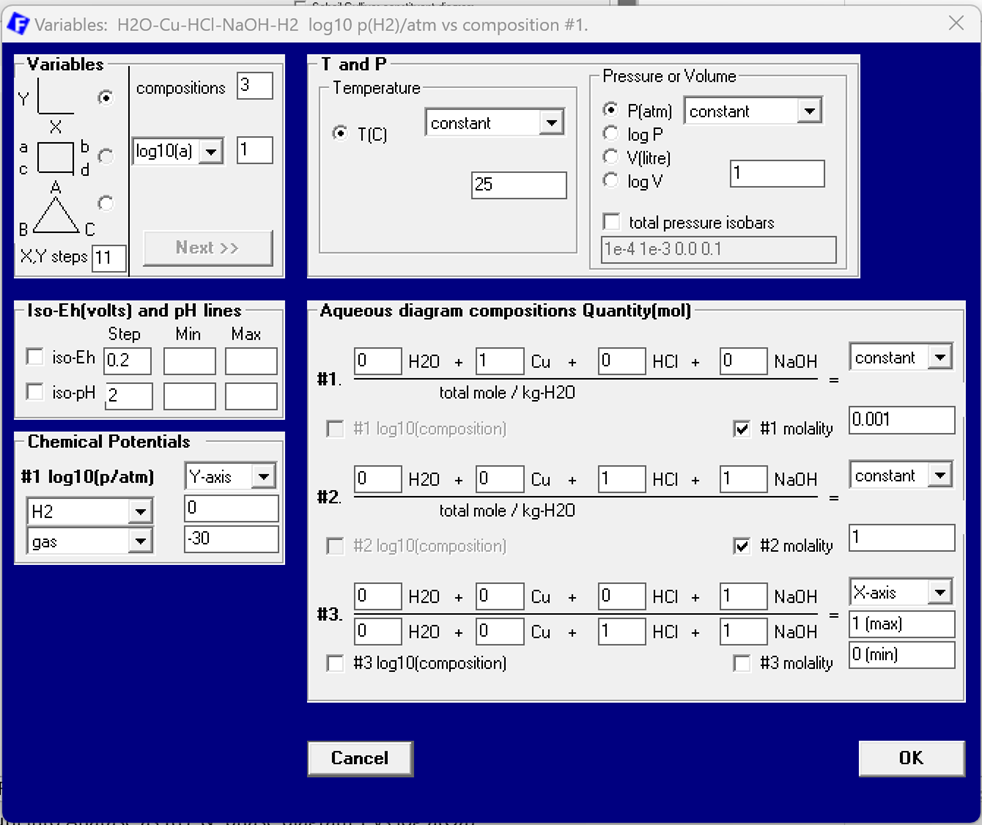Expand the Y-axis dropdown for chemical potential
The height and width of the screenshot is (825, 982).
(263, 477)
